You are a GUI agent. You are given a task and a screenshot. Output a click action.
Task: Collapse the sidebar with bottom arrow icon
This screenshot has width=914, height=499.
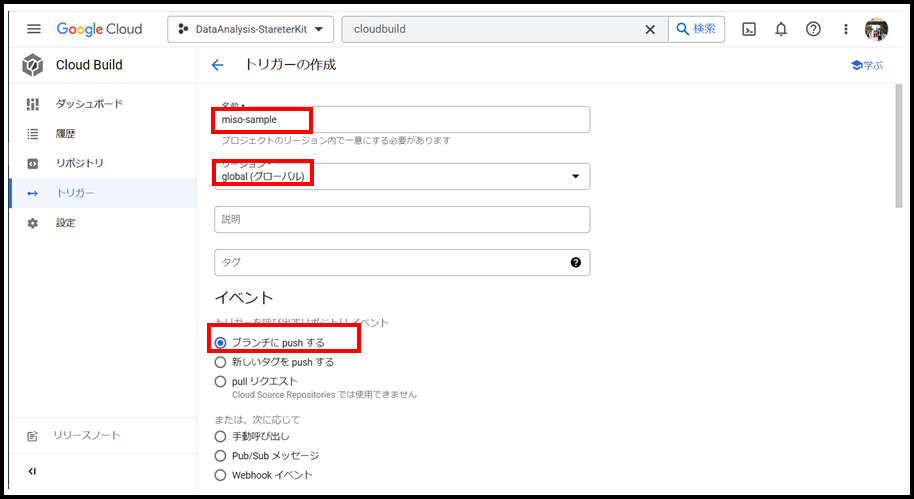pos(32,471)
